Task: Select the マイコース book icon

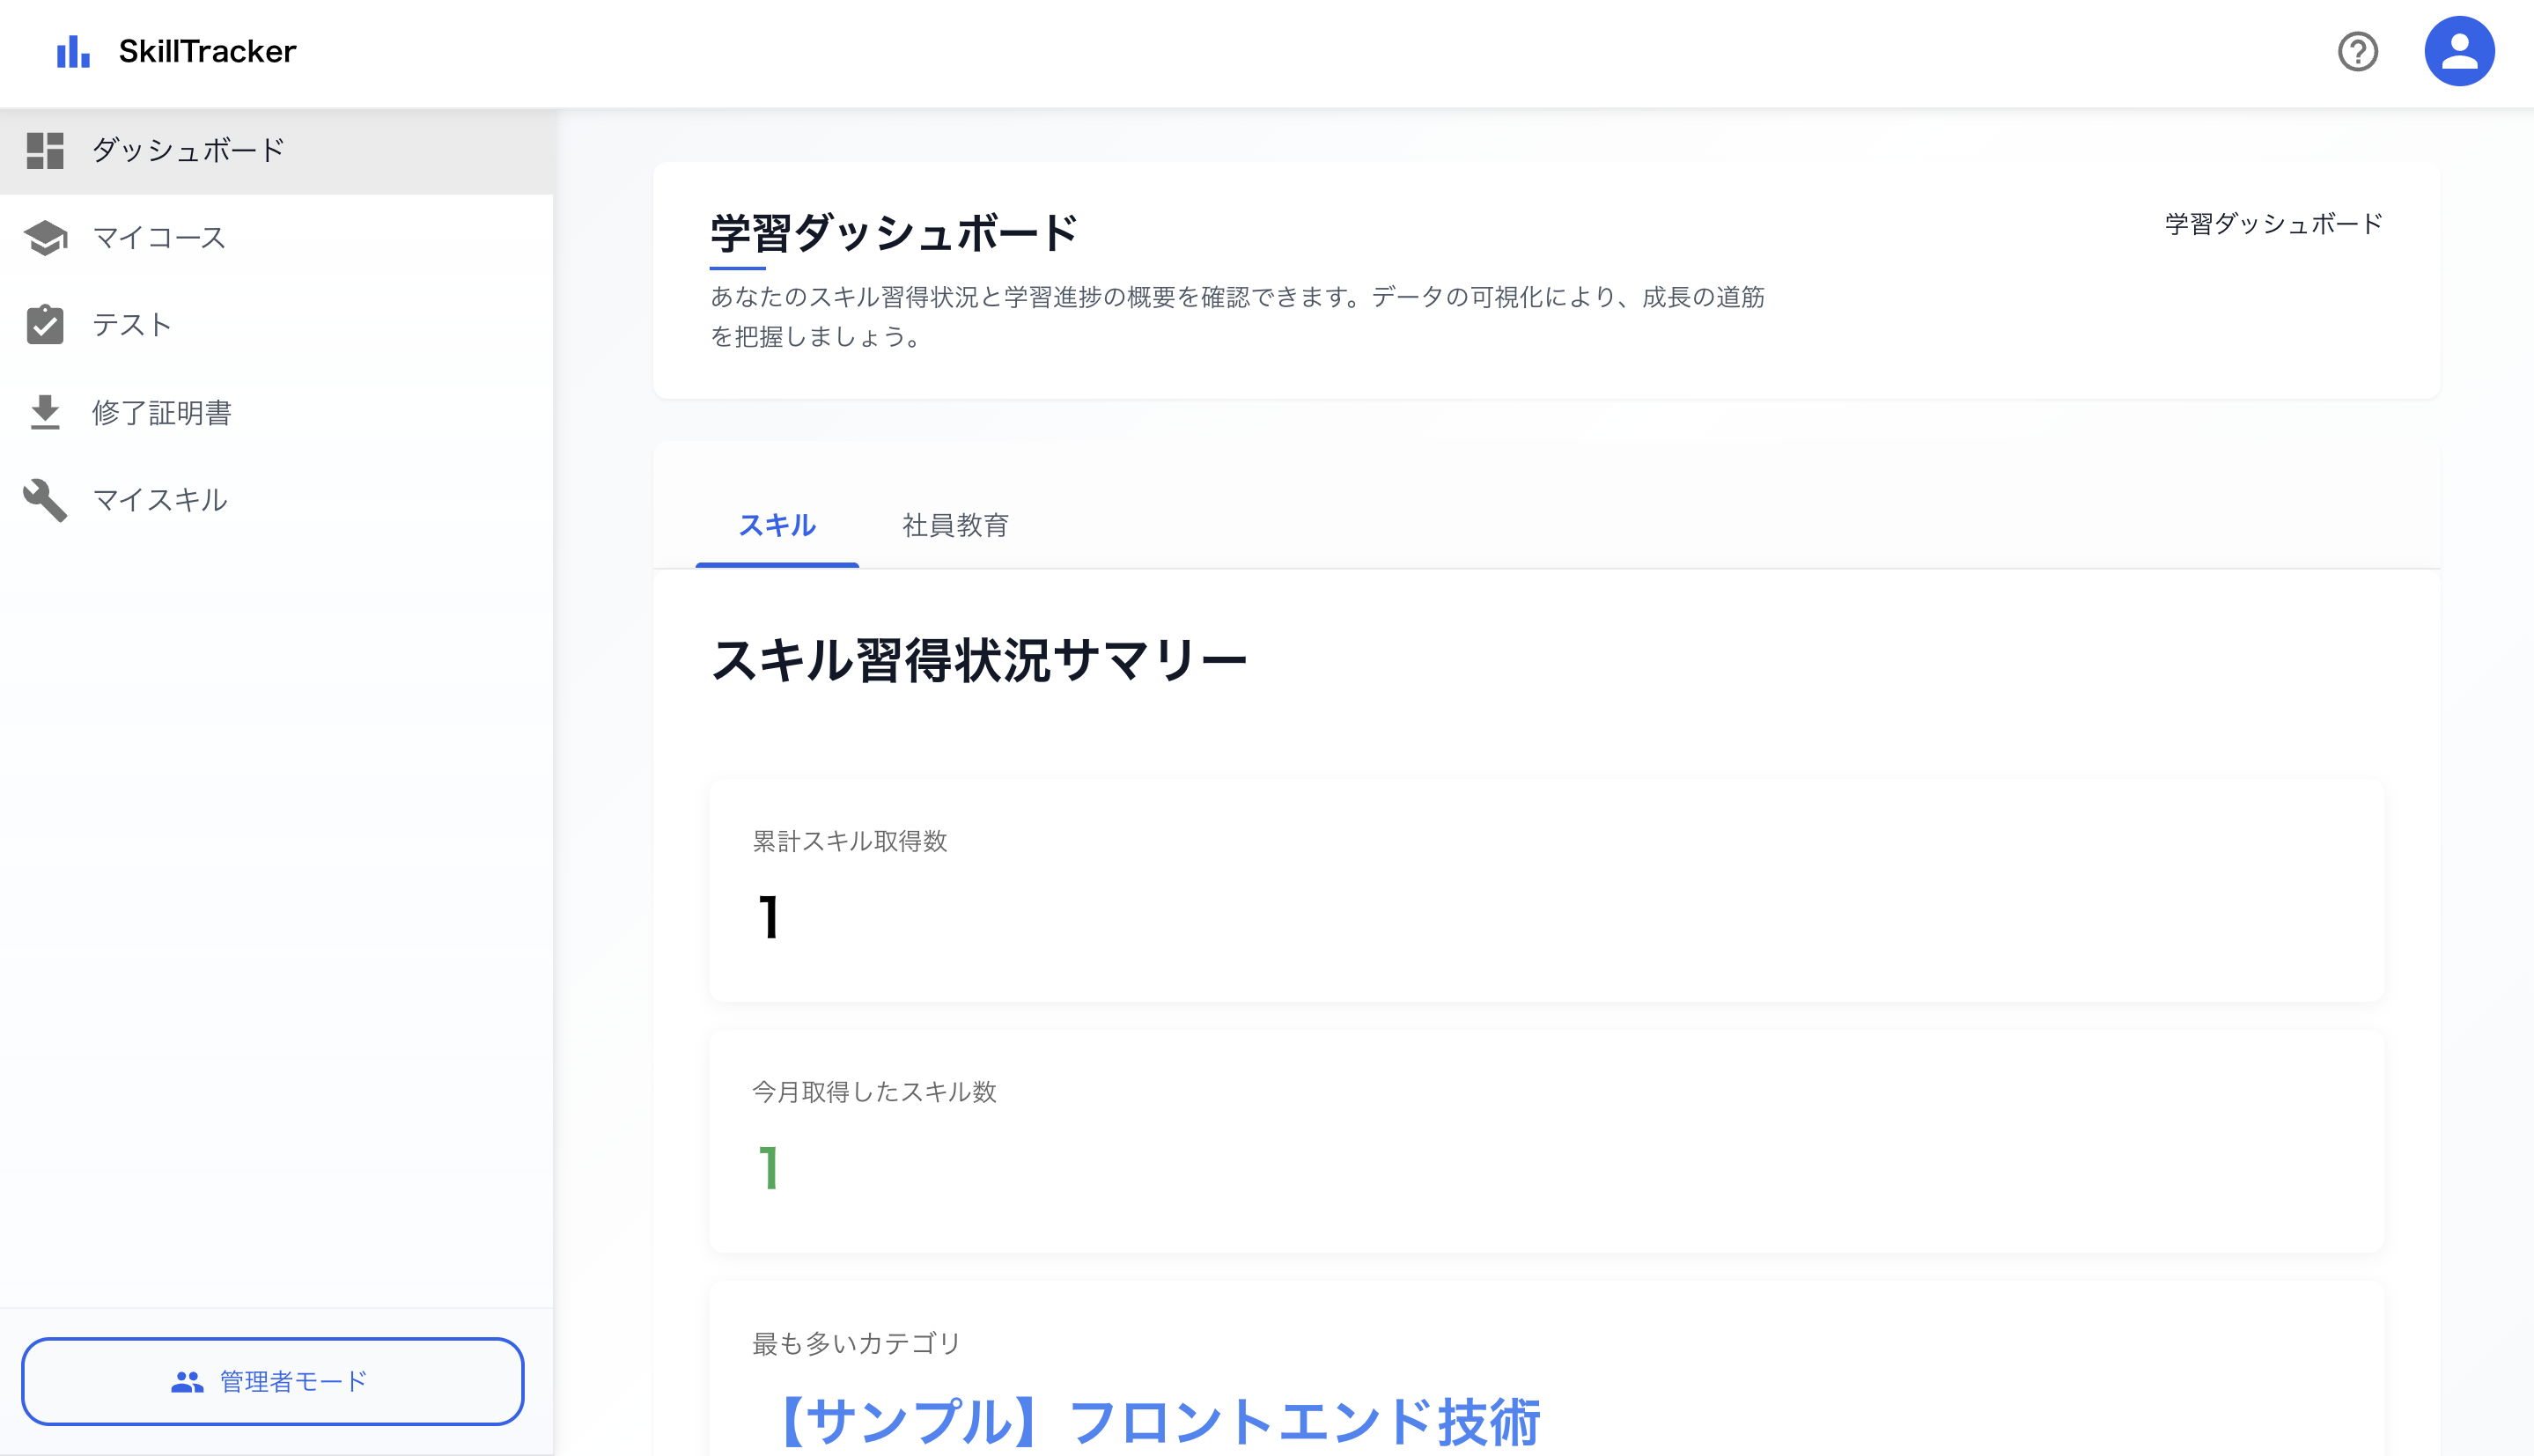Action: pos(45,238)
